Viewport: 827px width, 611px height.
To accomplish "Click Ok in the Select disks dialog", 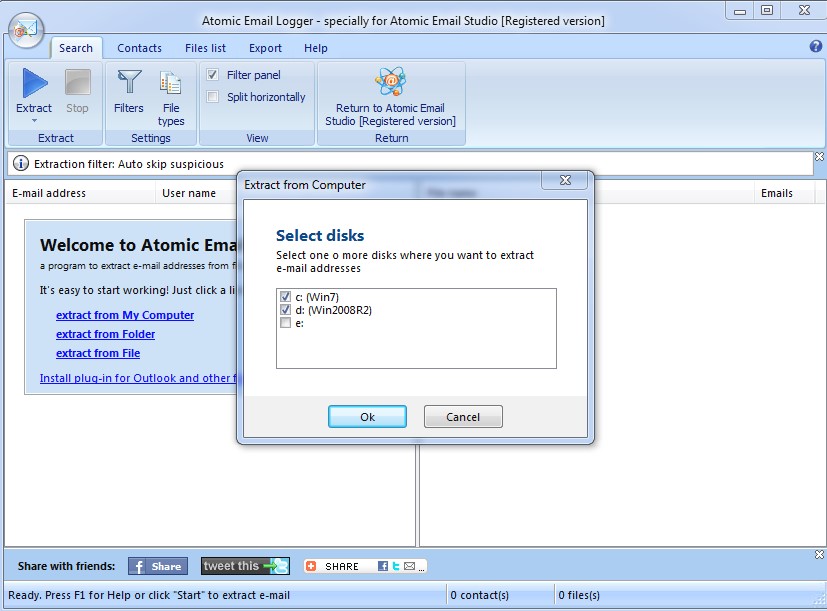I will coord(367,417).
